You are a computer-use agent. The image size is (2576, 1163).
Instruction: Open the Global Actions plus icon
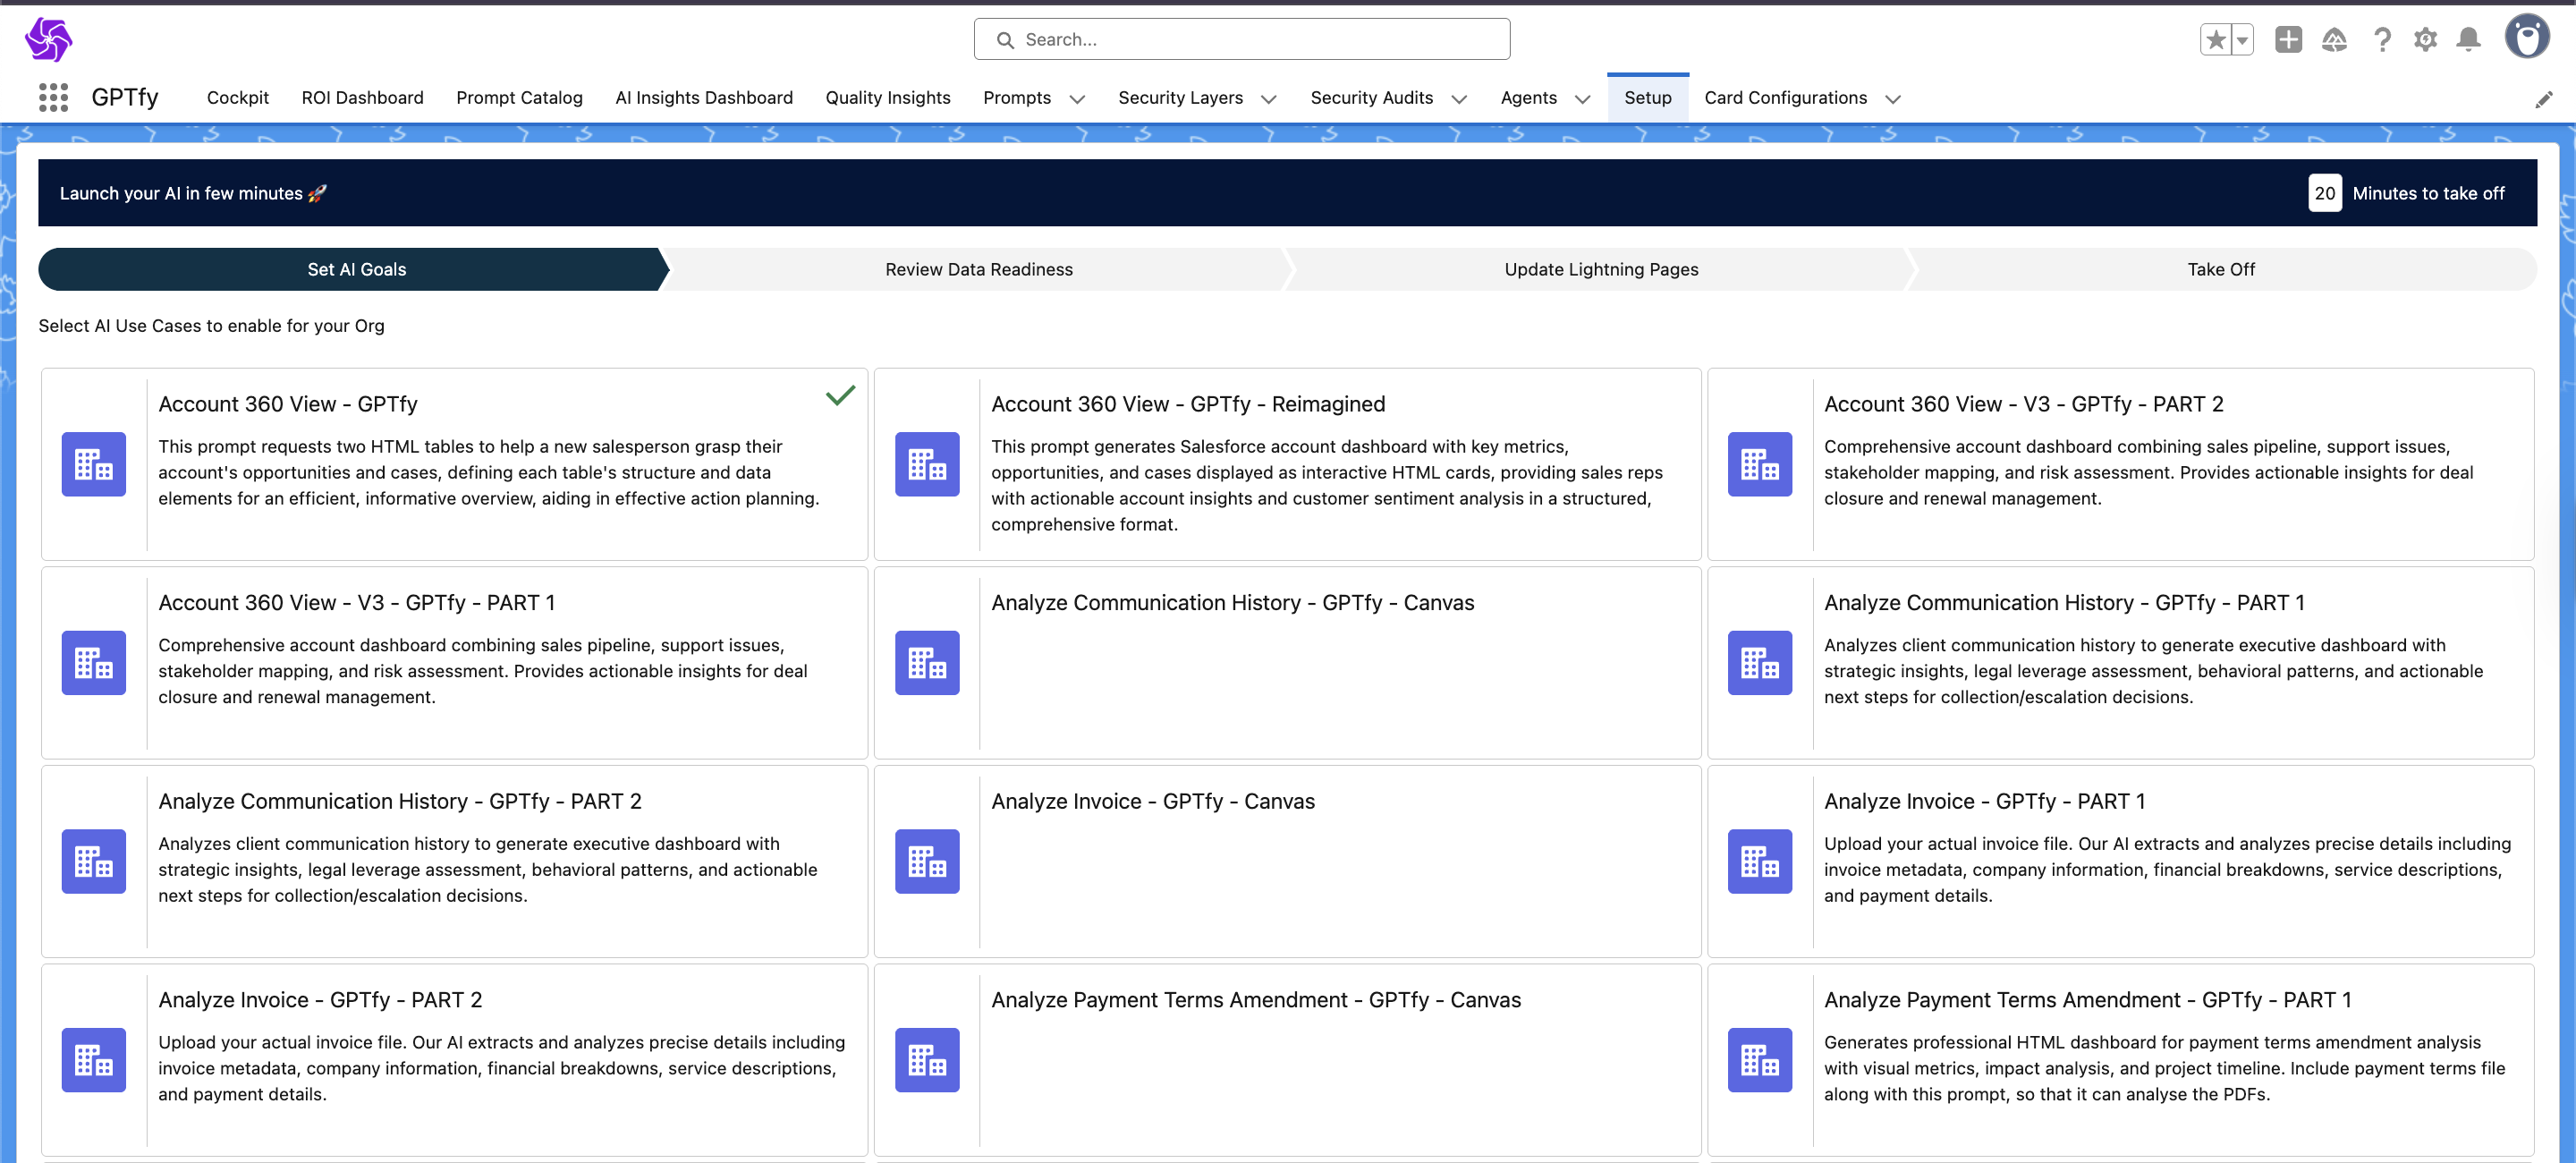2288,40
